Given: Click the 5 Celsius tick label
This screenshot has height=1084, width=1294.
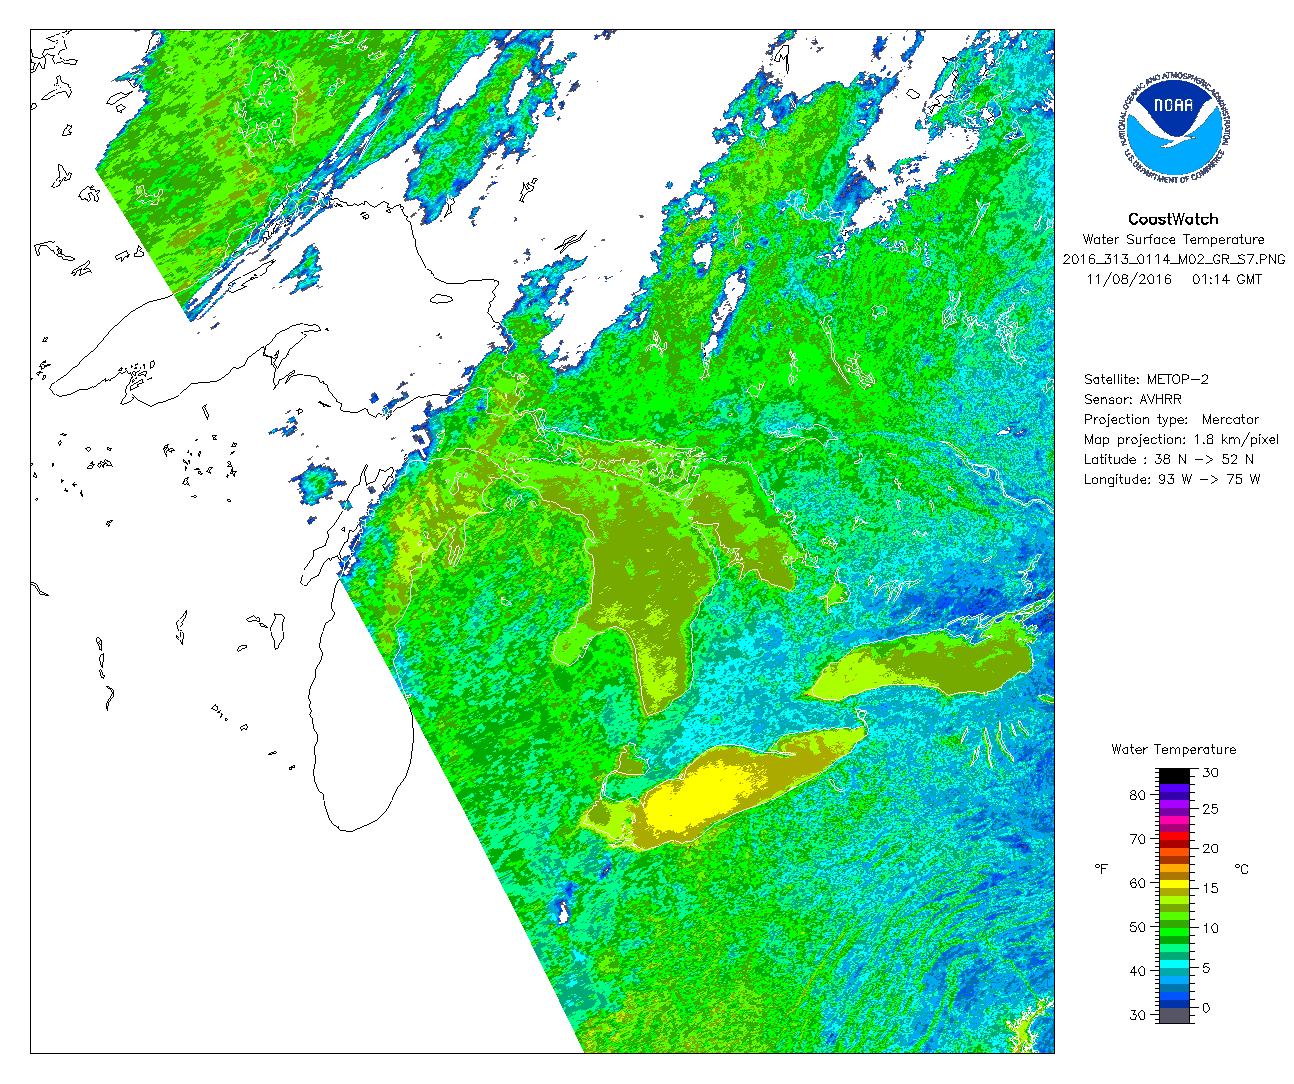Looking at the screenshot, I should click(1206, 968).
